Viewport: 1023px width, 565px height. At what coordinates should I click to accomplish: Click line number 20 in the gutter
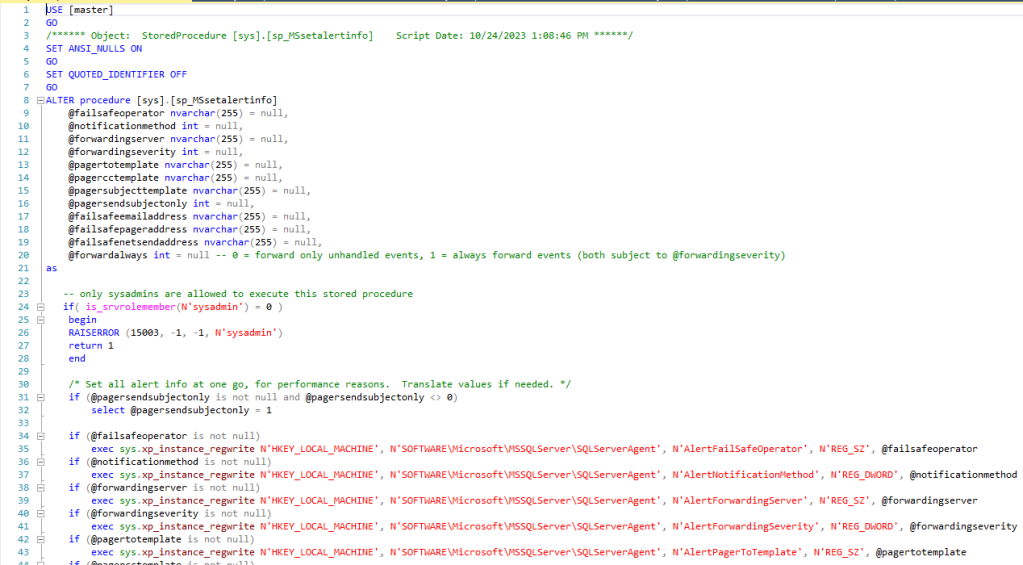point(23,255)
